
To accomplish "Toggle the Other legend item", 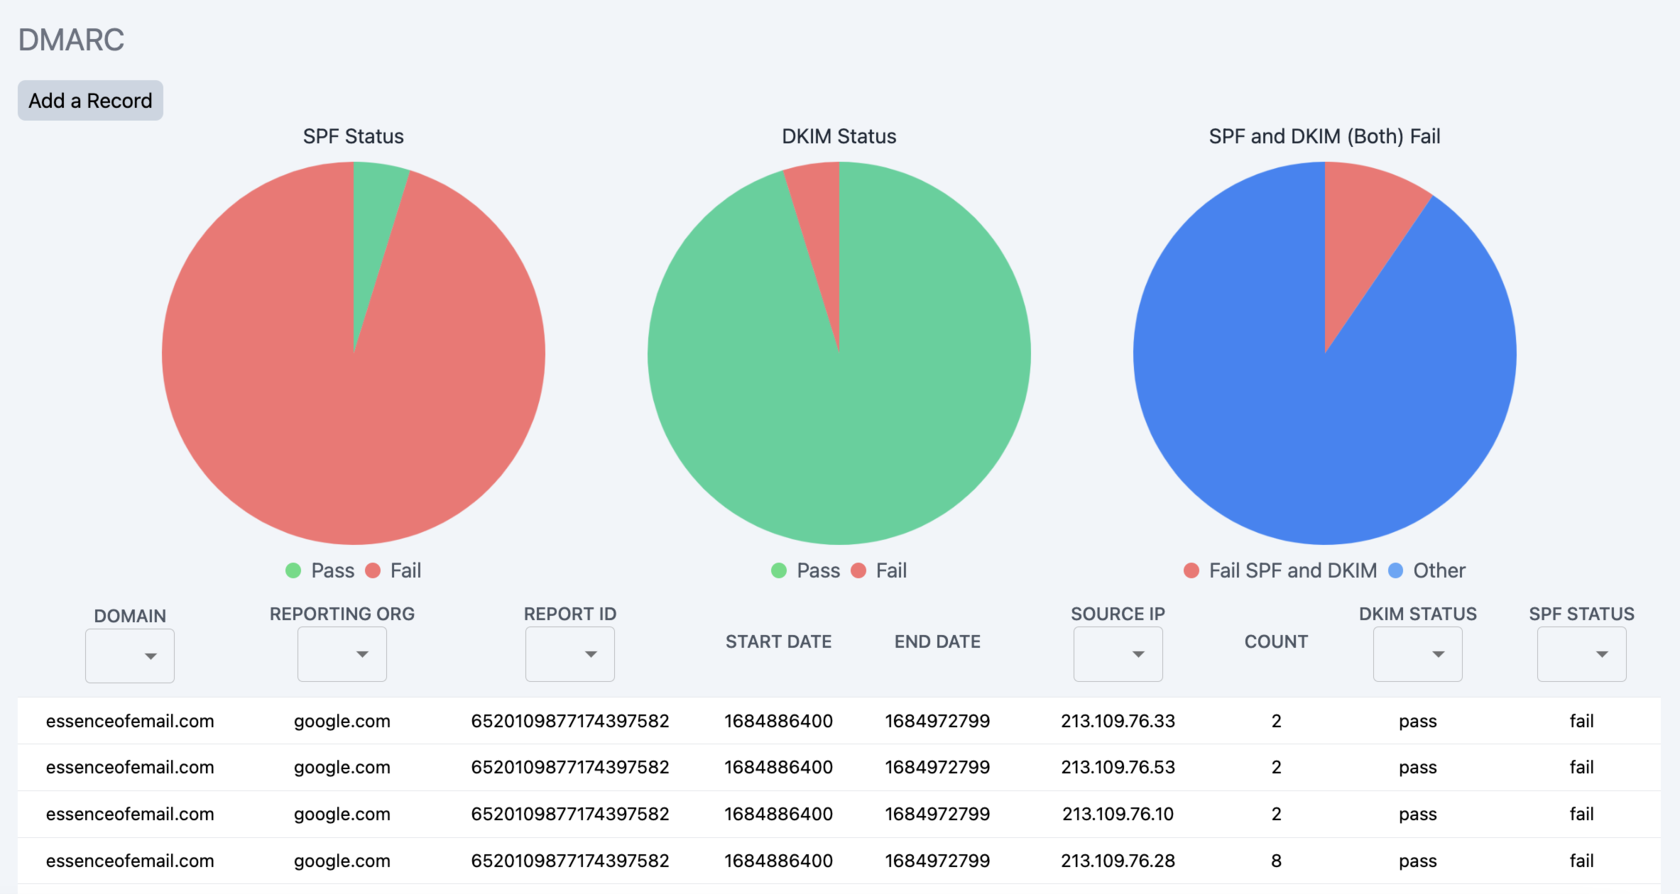I will 1427,571.
